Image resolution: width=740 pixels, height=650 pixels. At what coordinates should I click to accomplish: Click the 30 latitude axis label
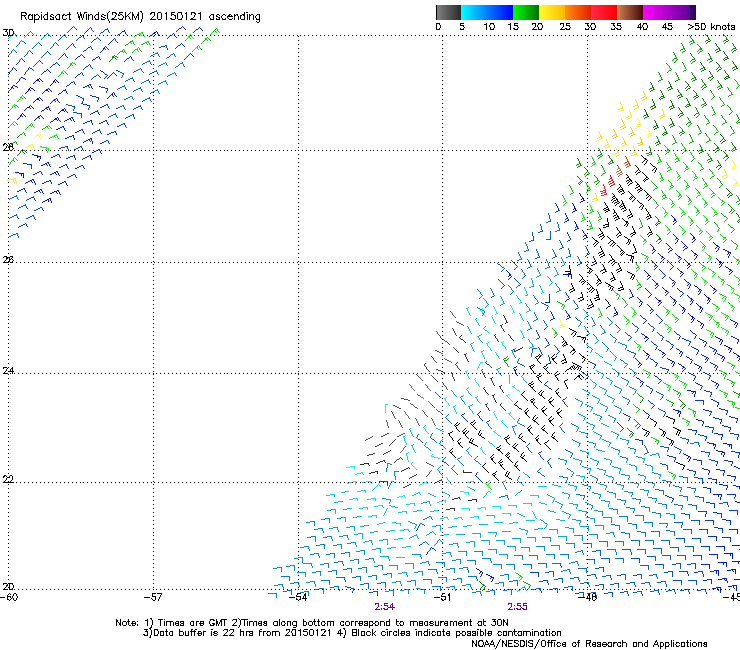(8, 33)
